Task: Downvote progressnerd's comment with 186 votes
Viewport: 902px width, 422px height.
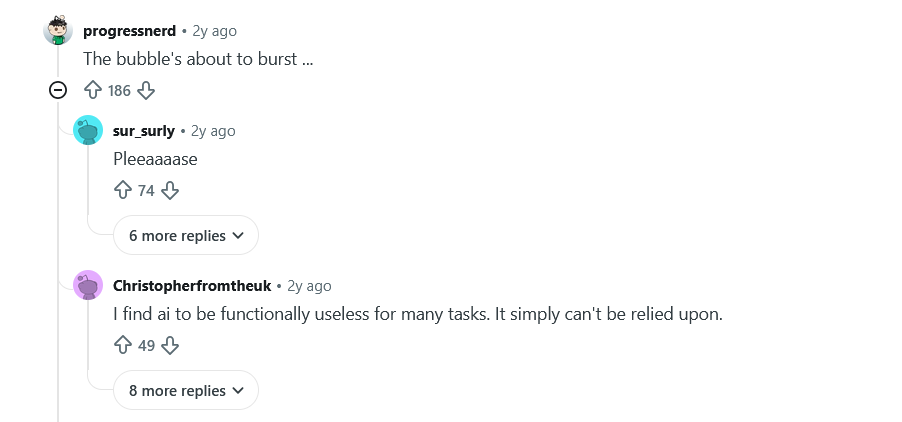Action: pos(146,90)
